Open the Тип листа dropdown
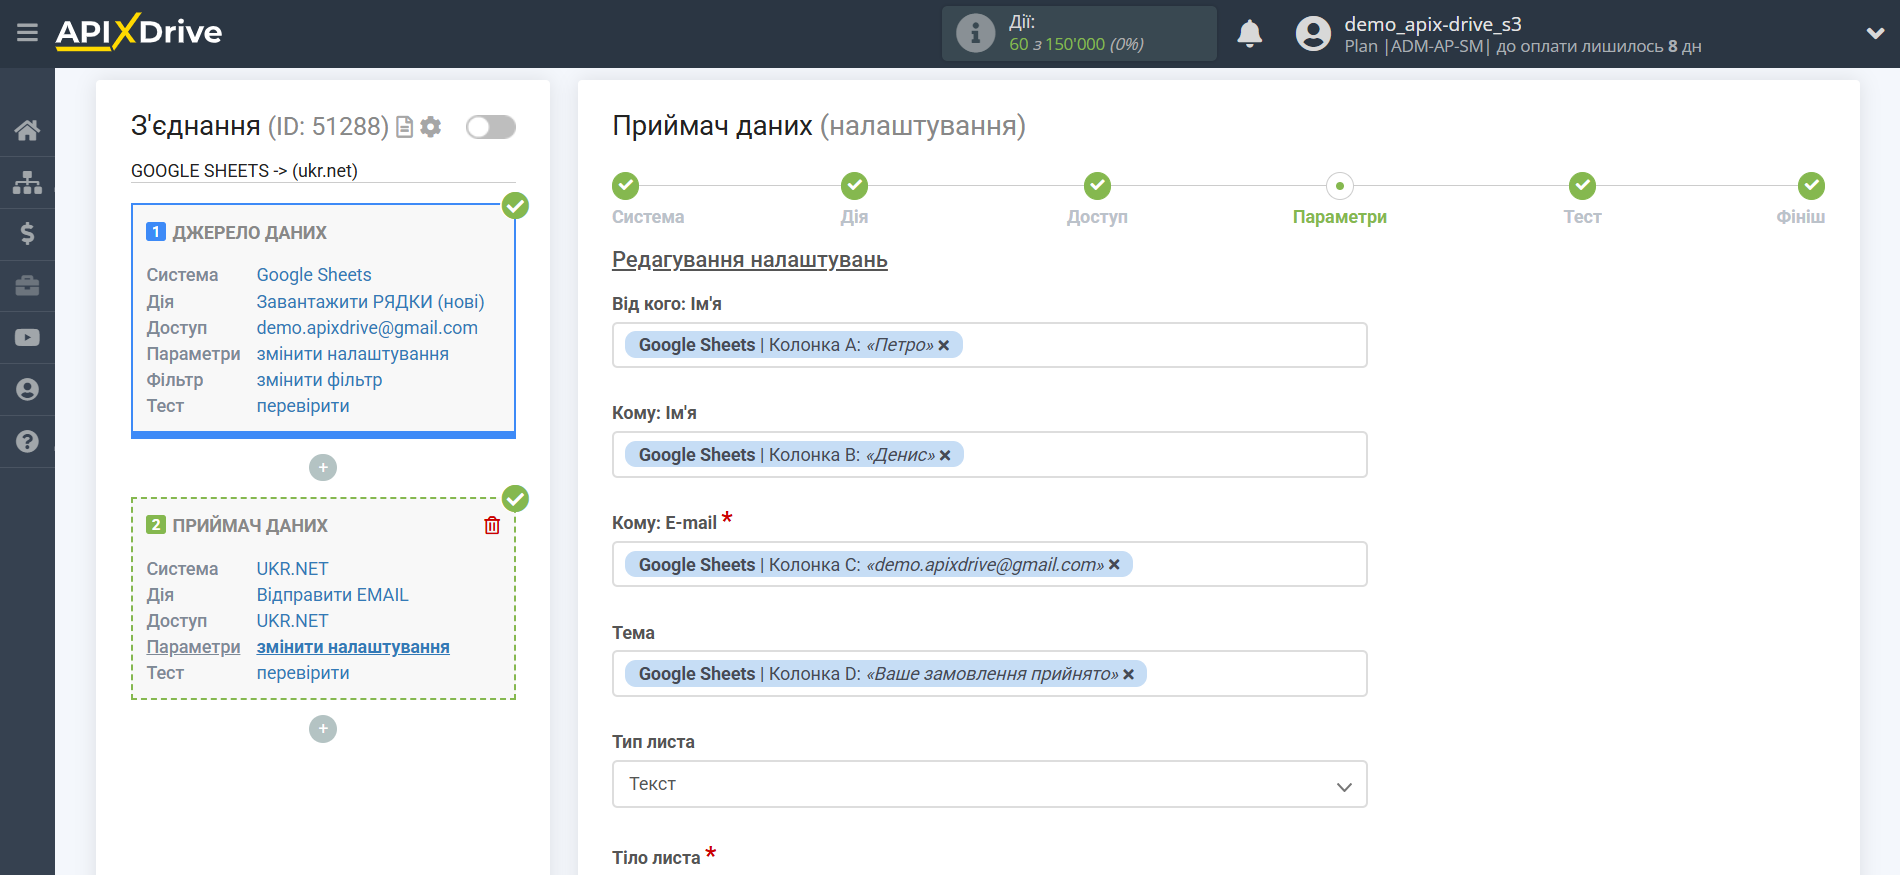Viewport: 1900px width, 875px height. point(989,785)
